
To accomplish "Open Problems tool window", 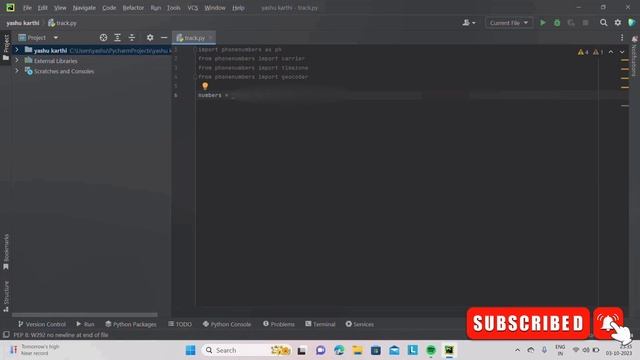I will coord(279,324).
